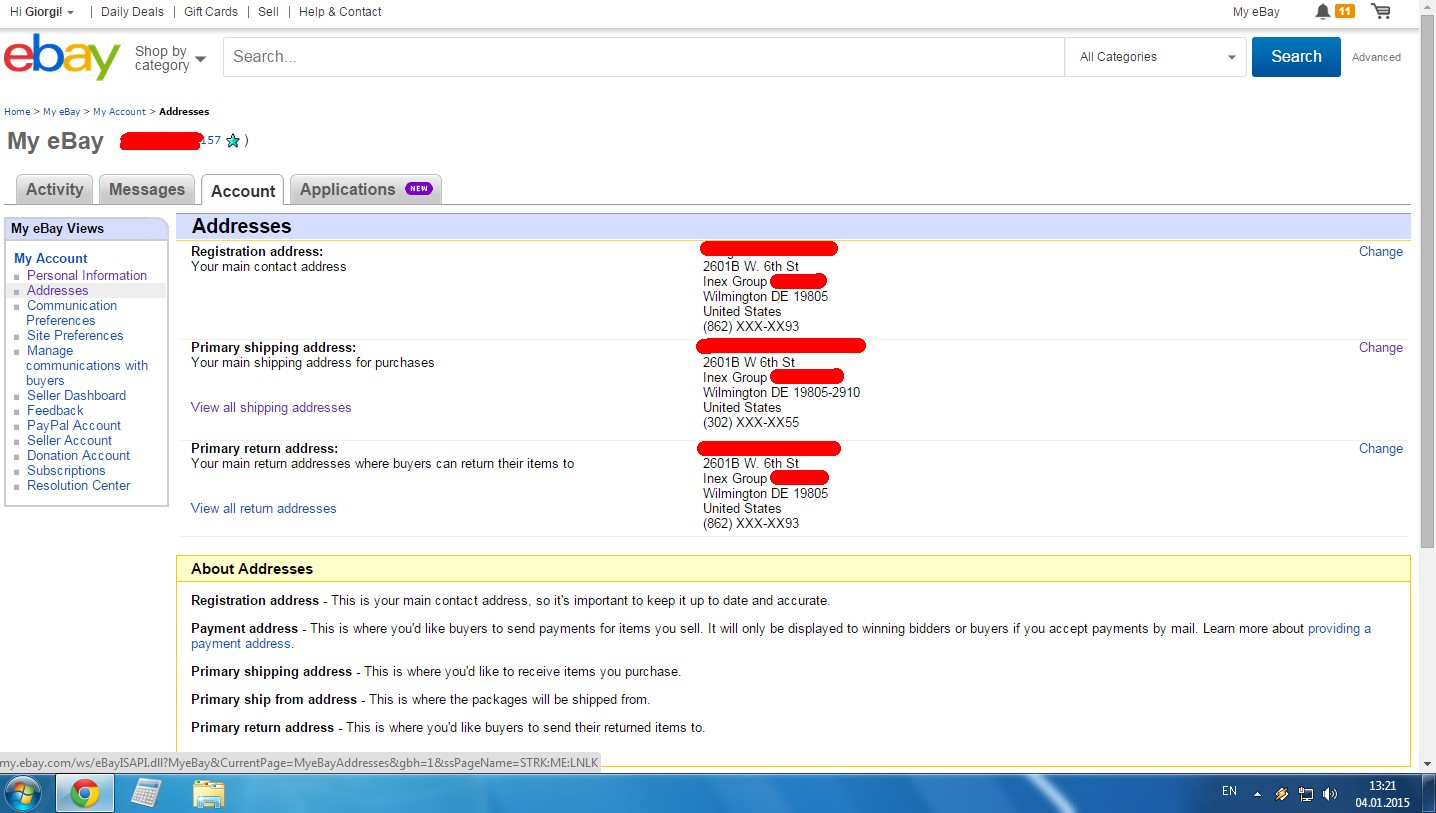Change the Primary shipping address
1436x813 pixels.
[1381, 348]
